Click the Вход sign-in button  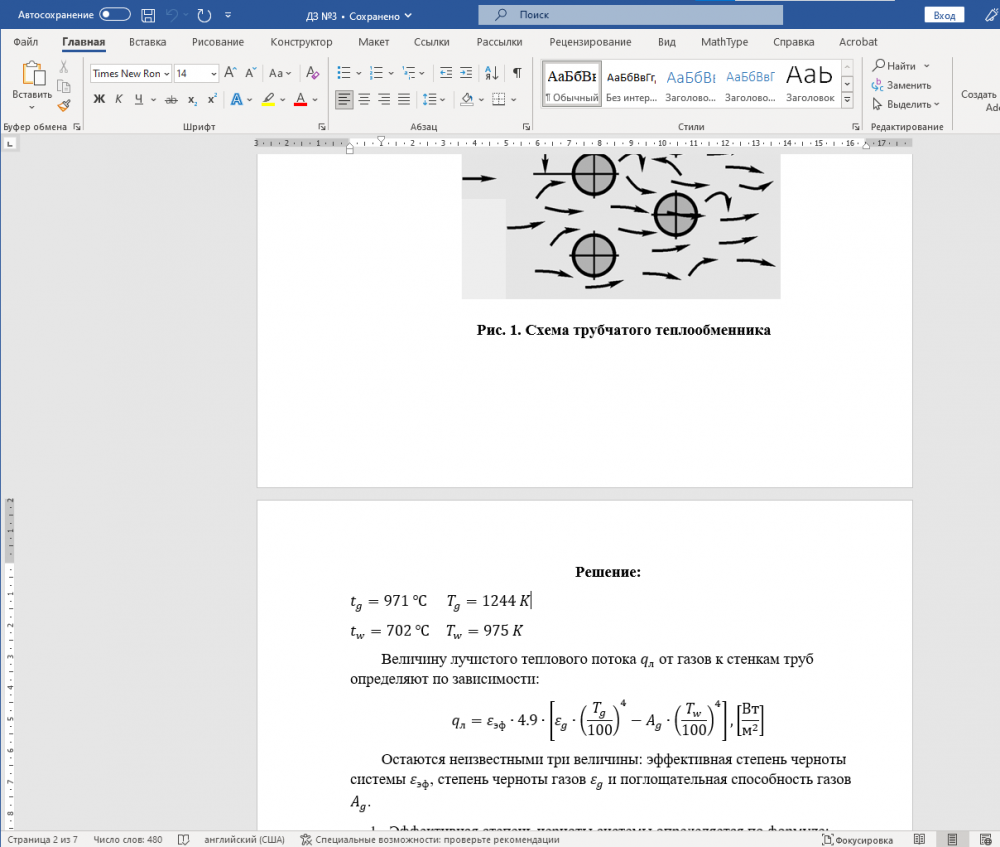tap(944, 15)
